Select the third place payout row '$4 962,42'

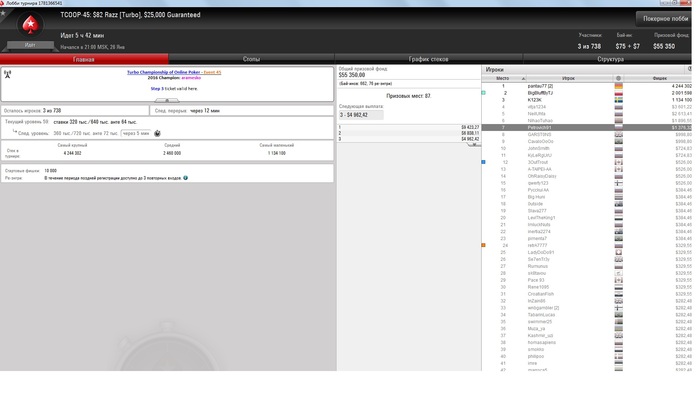click(408, 139)
